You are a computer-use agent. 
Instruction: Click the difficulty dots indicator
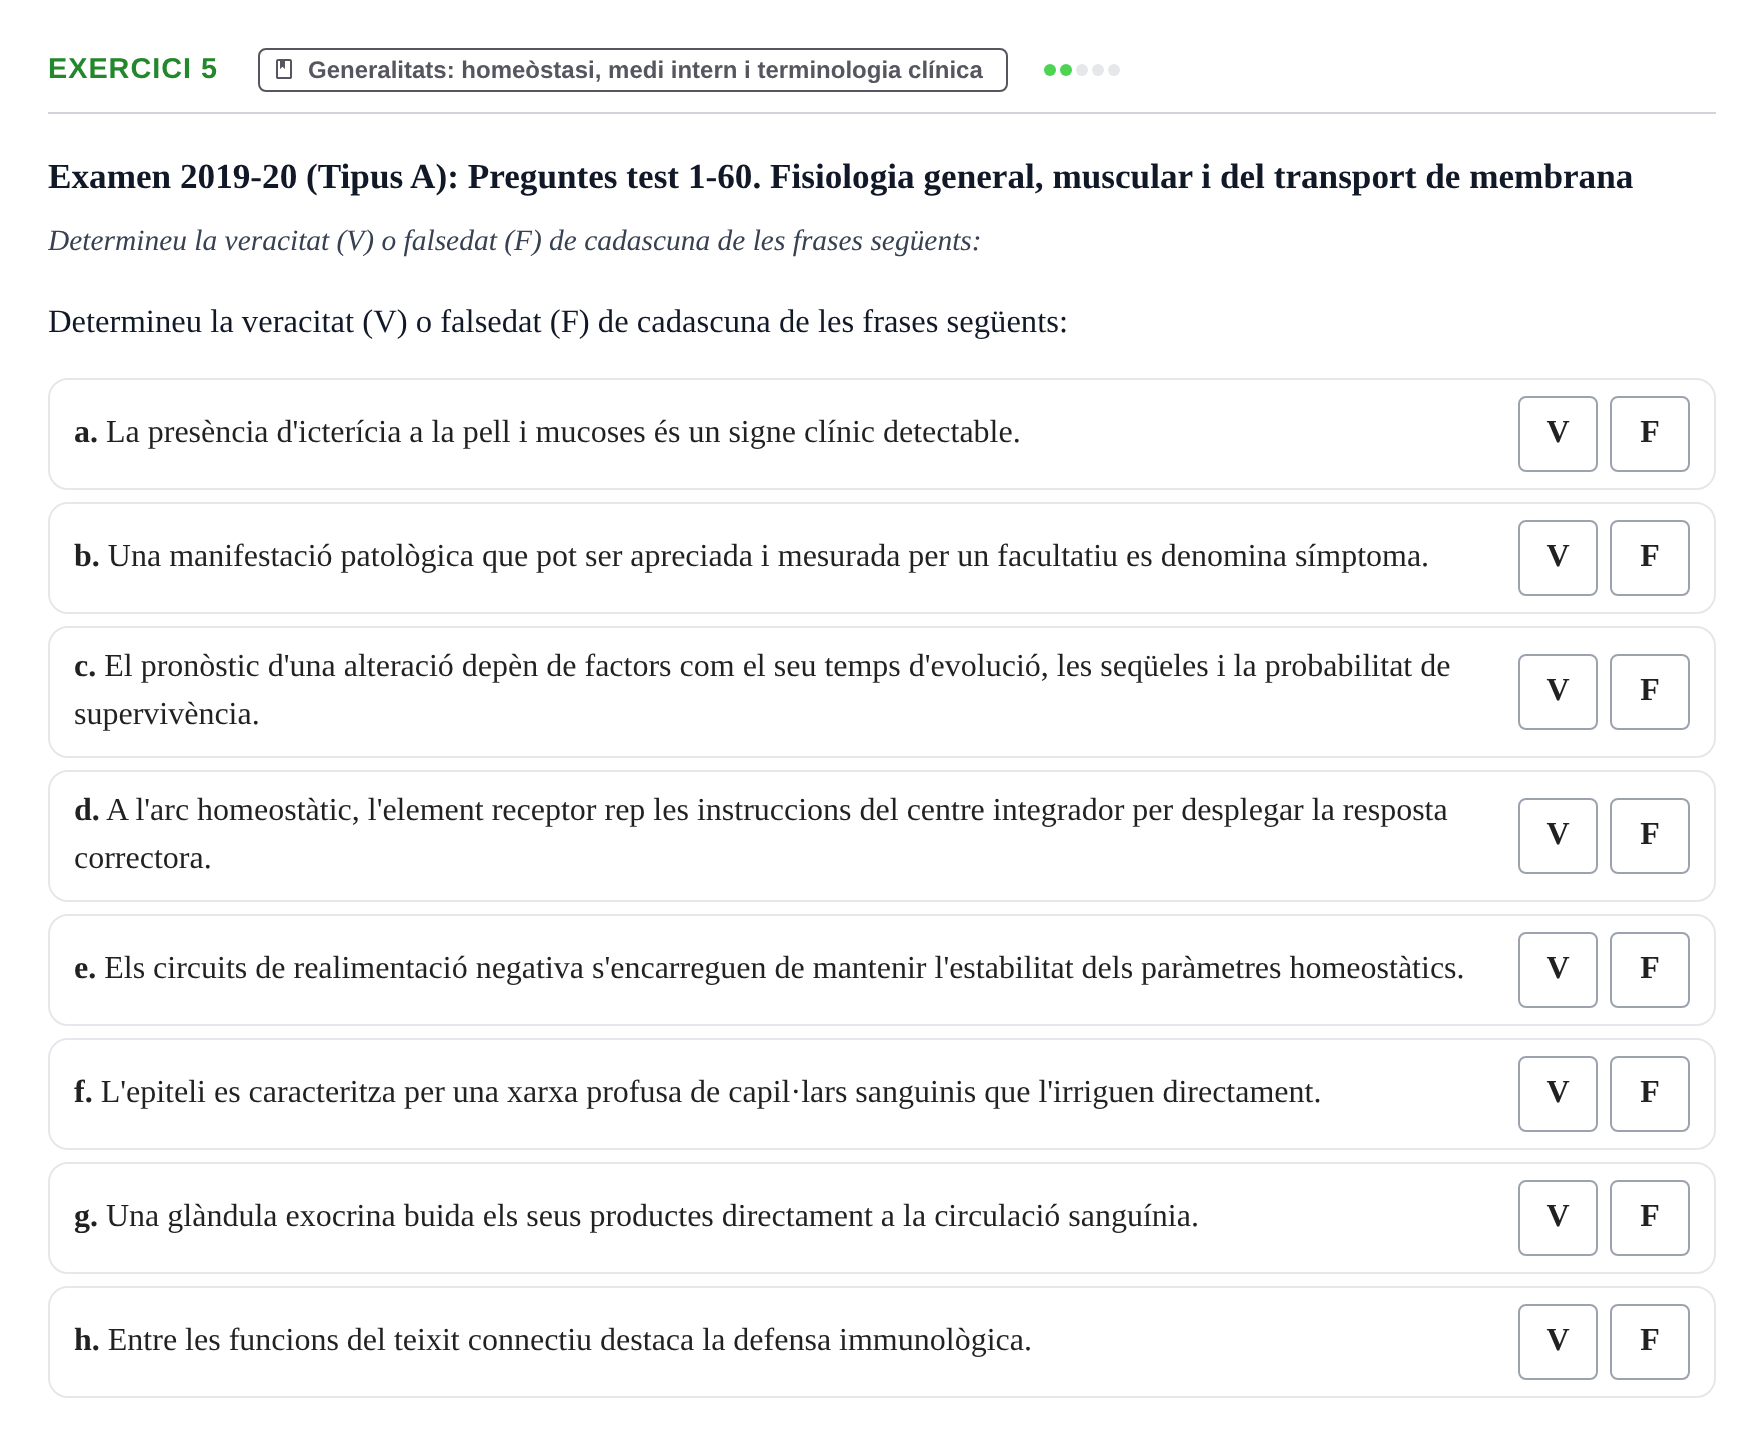[1081, 70]
